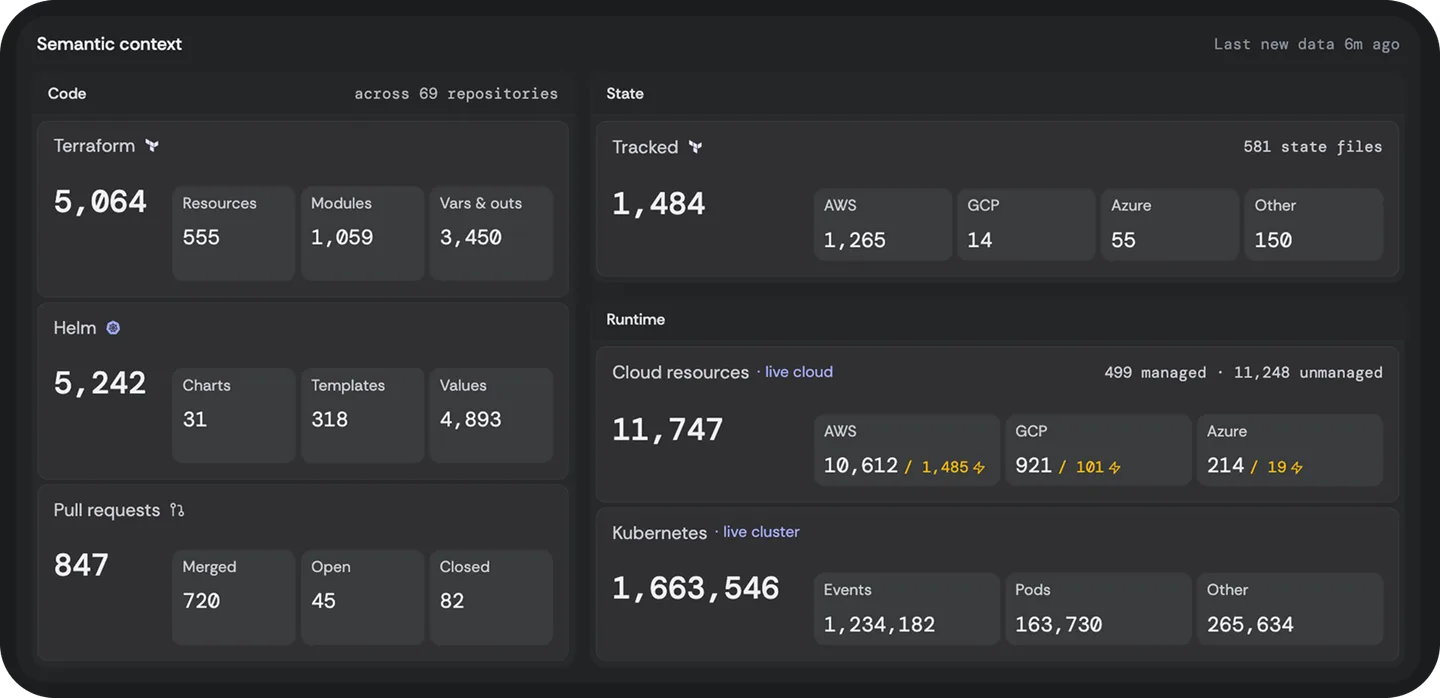This screenshot has width=1440, height=698.
Task: Click the 'Semantic context' title
Action: point(109,44)
